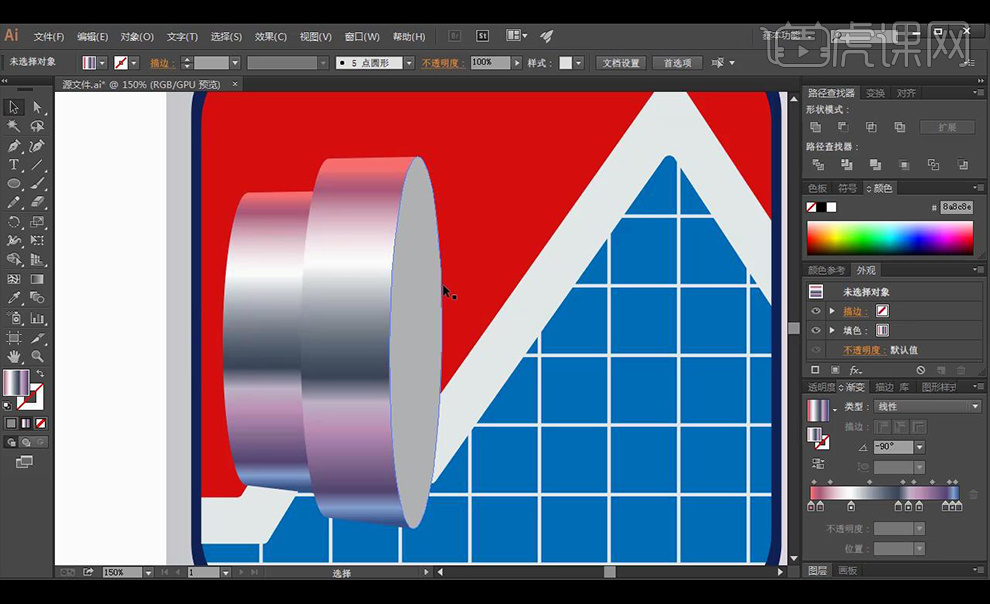The image size is (990, 604).
Task: Select the Zoom magnifier tool
Action: 37,357
